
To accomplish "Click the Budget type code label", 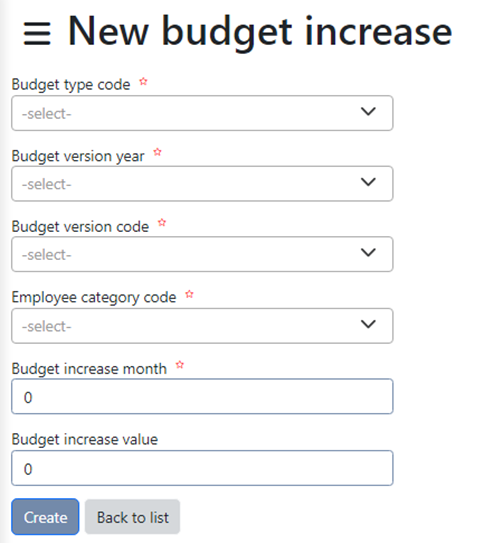I will pos(71,85).
